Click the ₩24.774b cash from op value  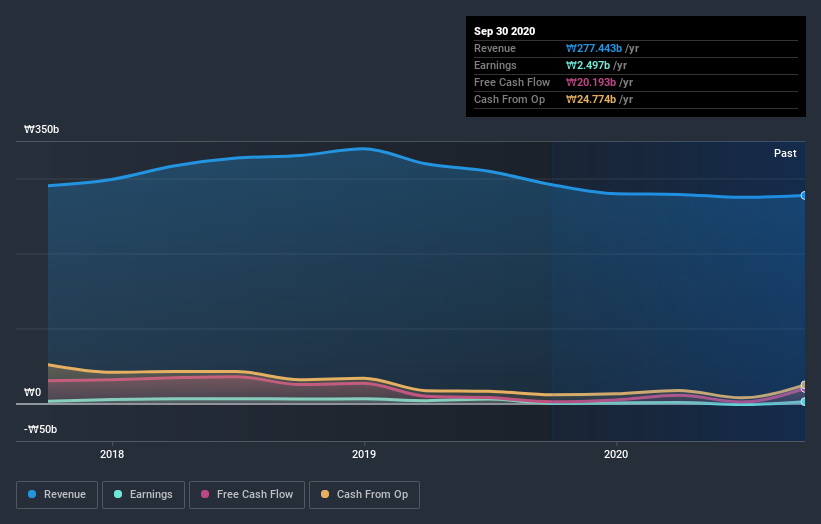pyautogui.click(x=591, y=99)
